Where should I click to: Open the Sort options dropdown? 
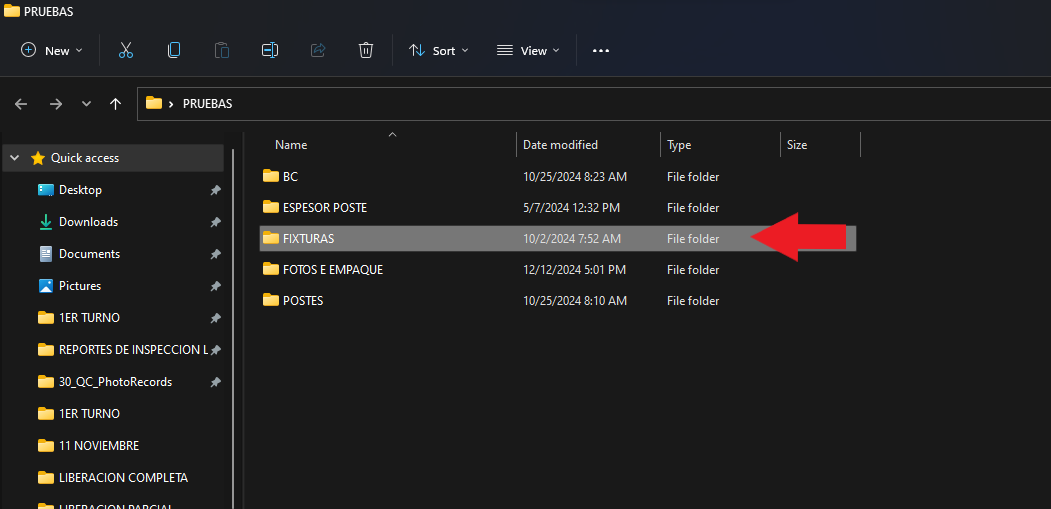(x=439, y=50)
